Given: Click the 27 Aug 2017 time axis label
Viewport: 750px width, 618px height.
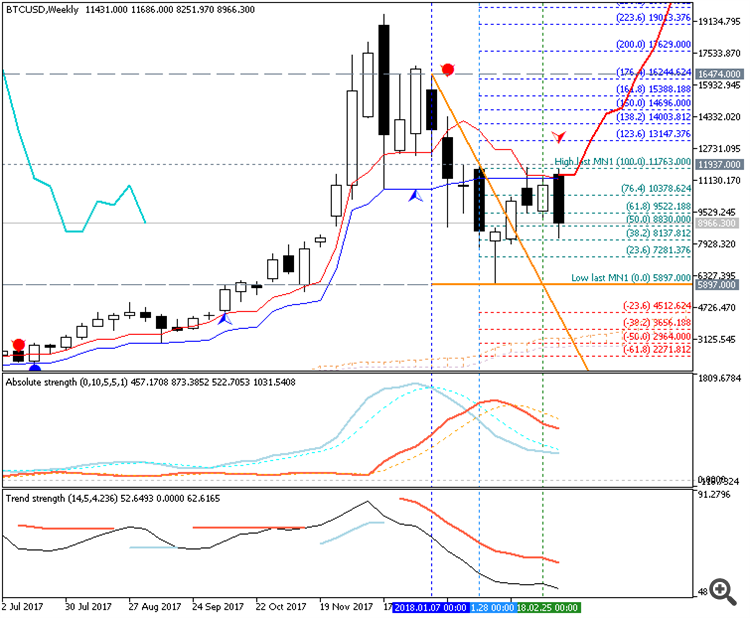Looking at the screenshot, I should 154,607.
